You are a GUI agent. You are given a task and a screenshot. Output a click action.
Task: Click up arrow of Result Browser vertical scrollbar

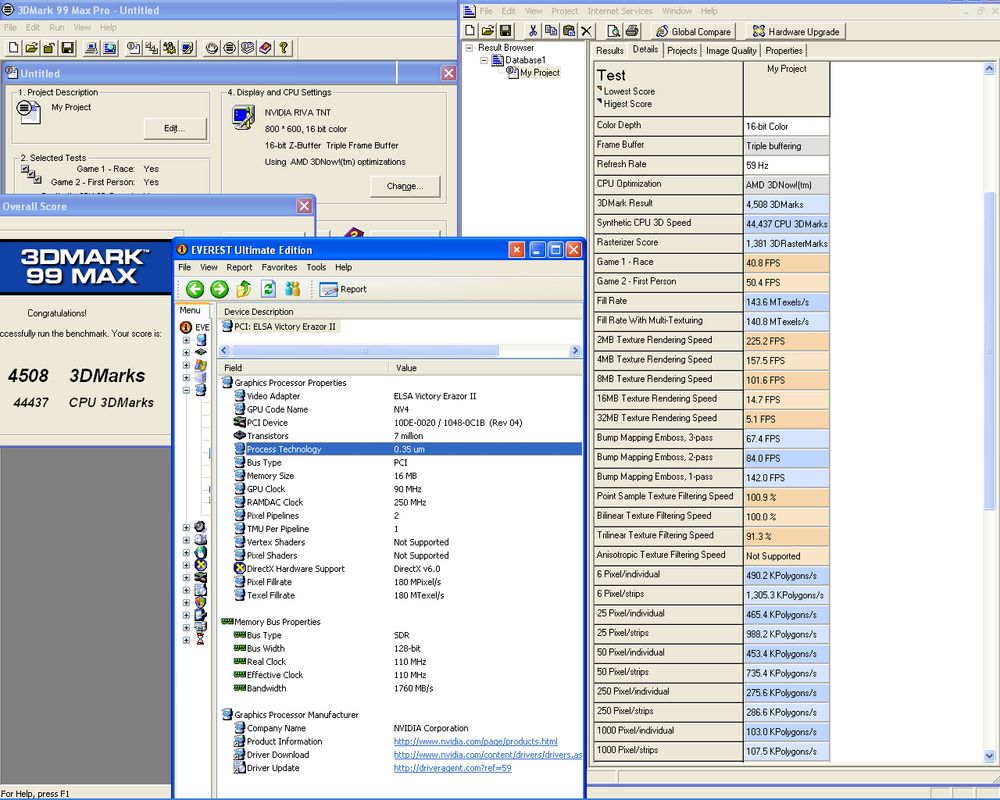(x=990, y=68)
